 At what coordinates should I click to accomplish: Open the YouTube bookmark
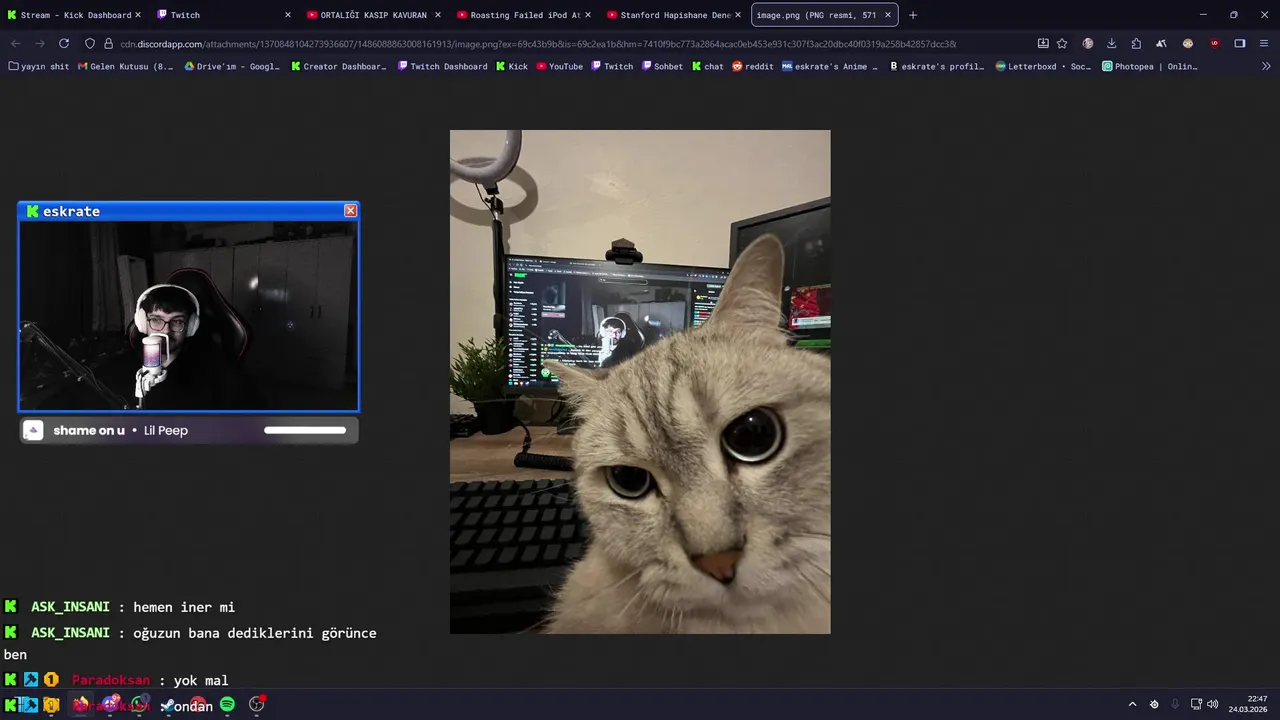point(560,66)
